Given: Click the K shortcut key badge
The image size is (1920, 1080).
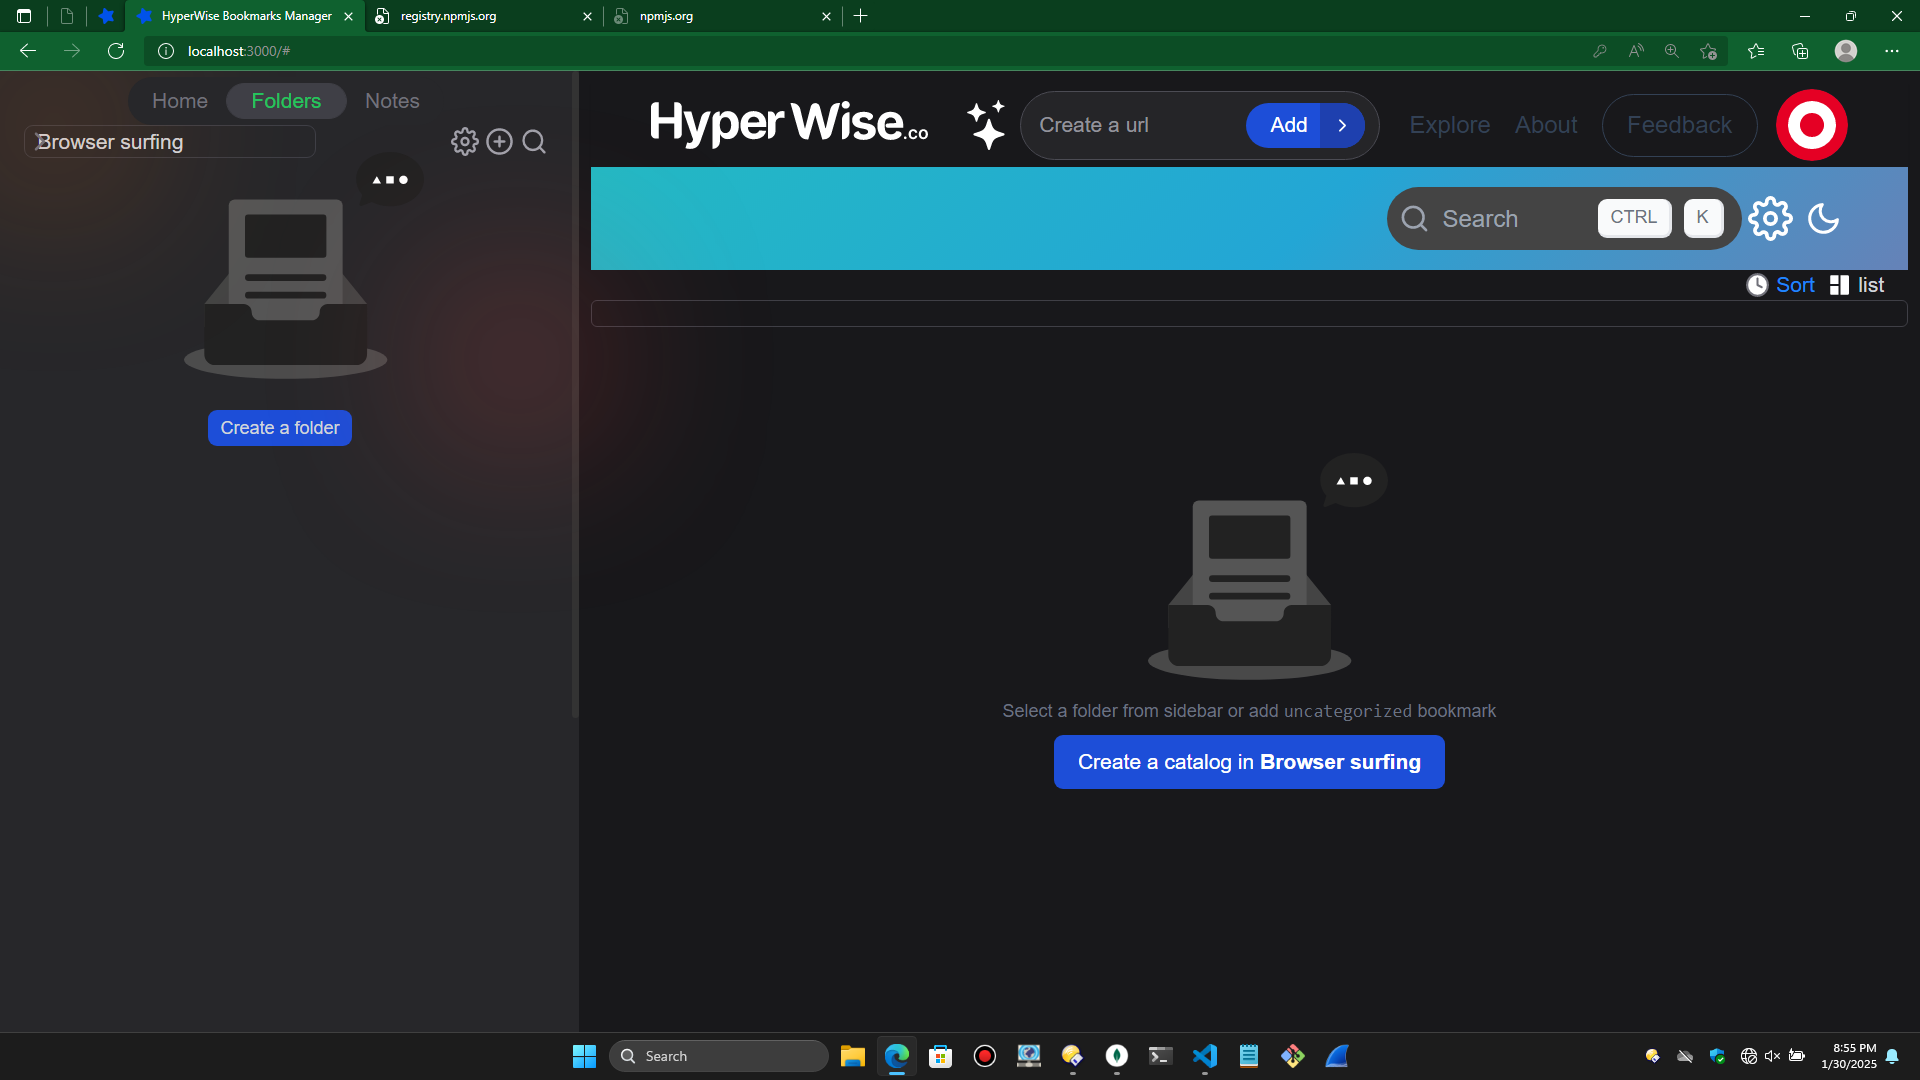Looking at the screenshot, I should click(x=1702, y=217).
